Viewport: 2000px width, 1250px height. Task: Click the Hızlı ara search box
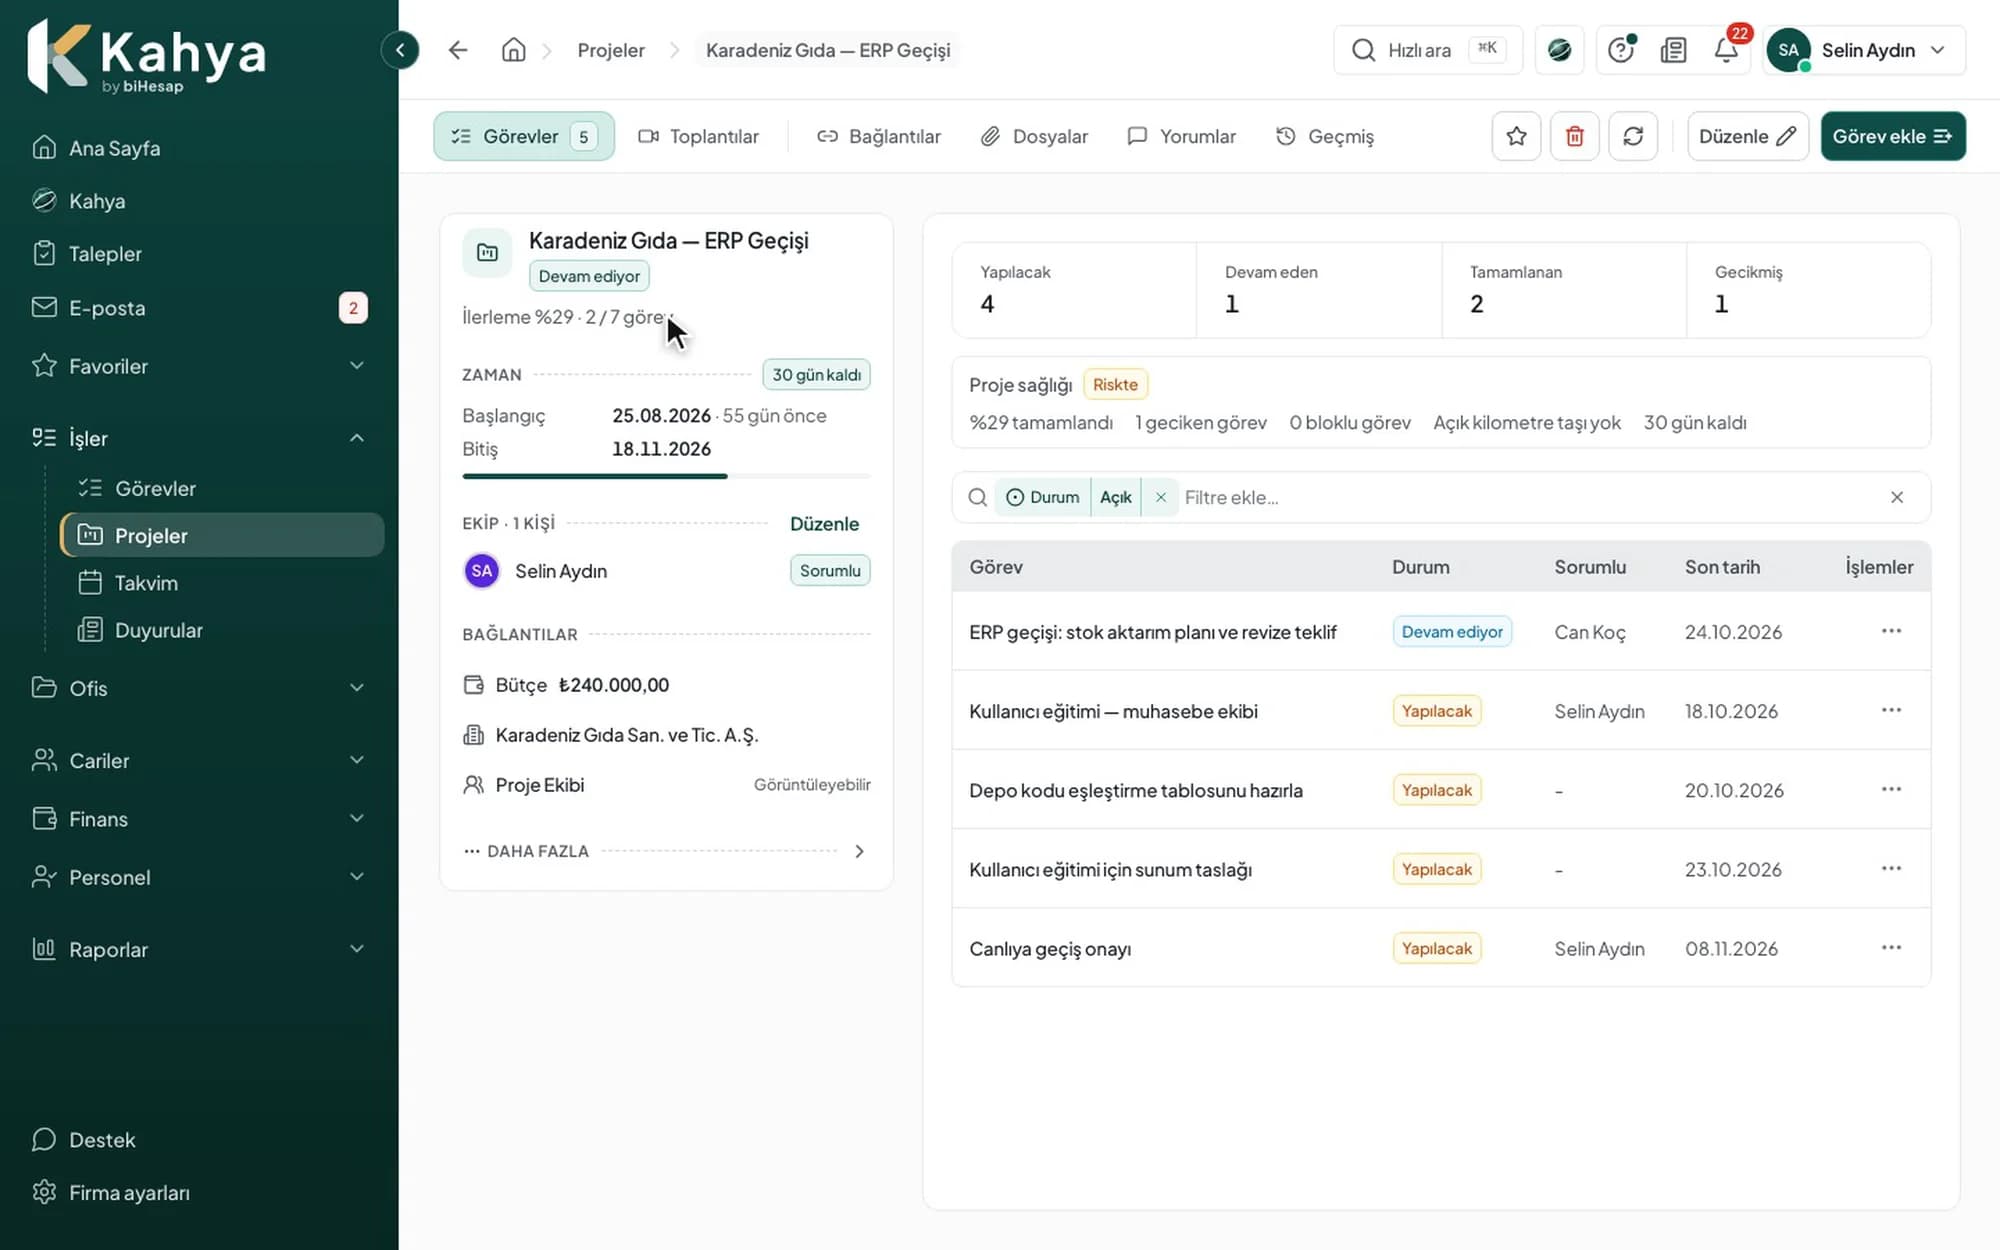click(1427, 50)
